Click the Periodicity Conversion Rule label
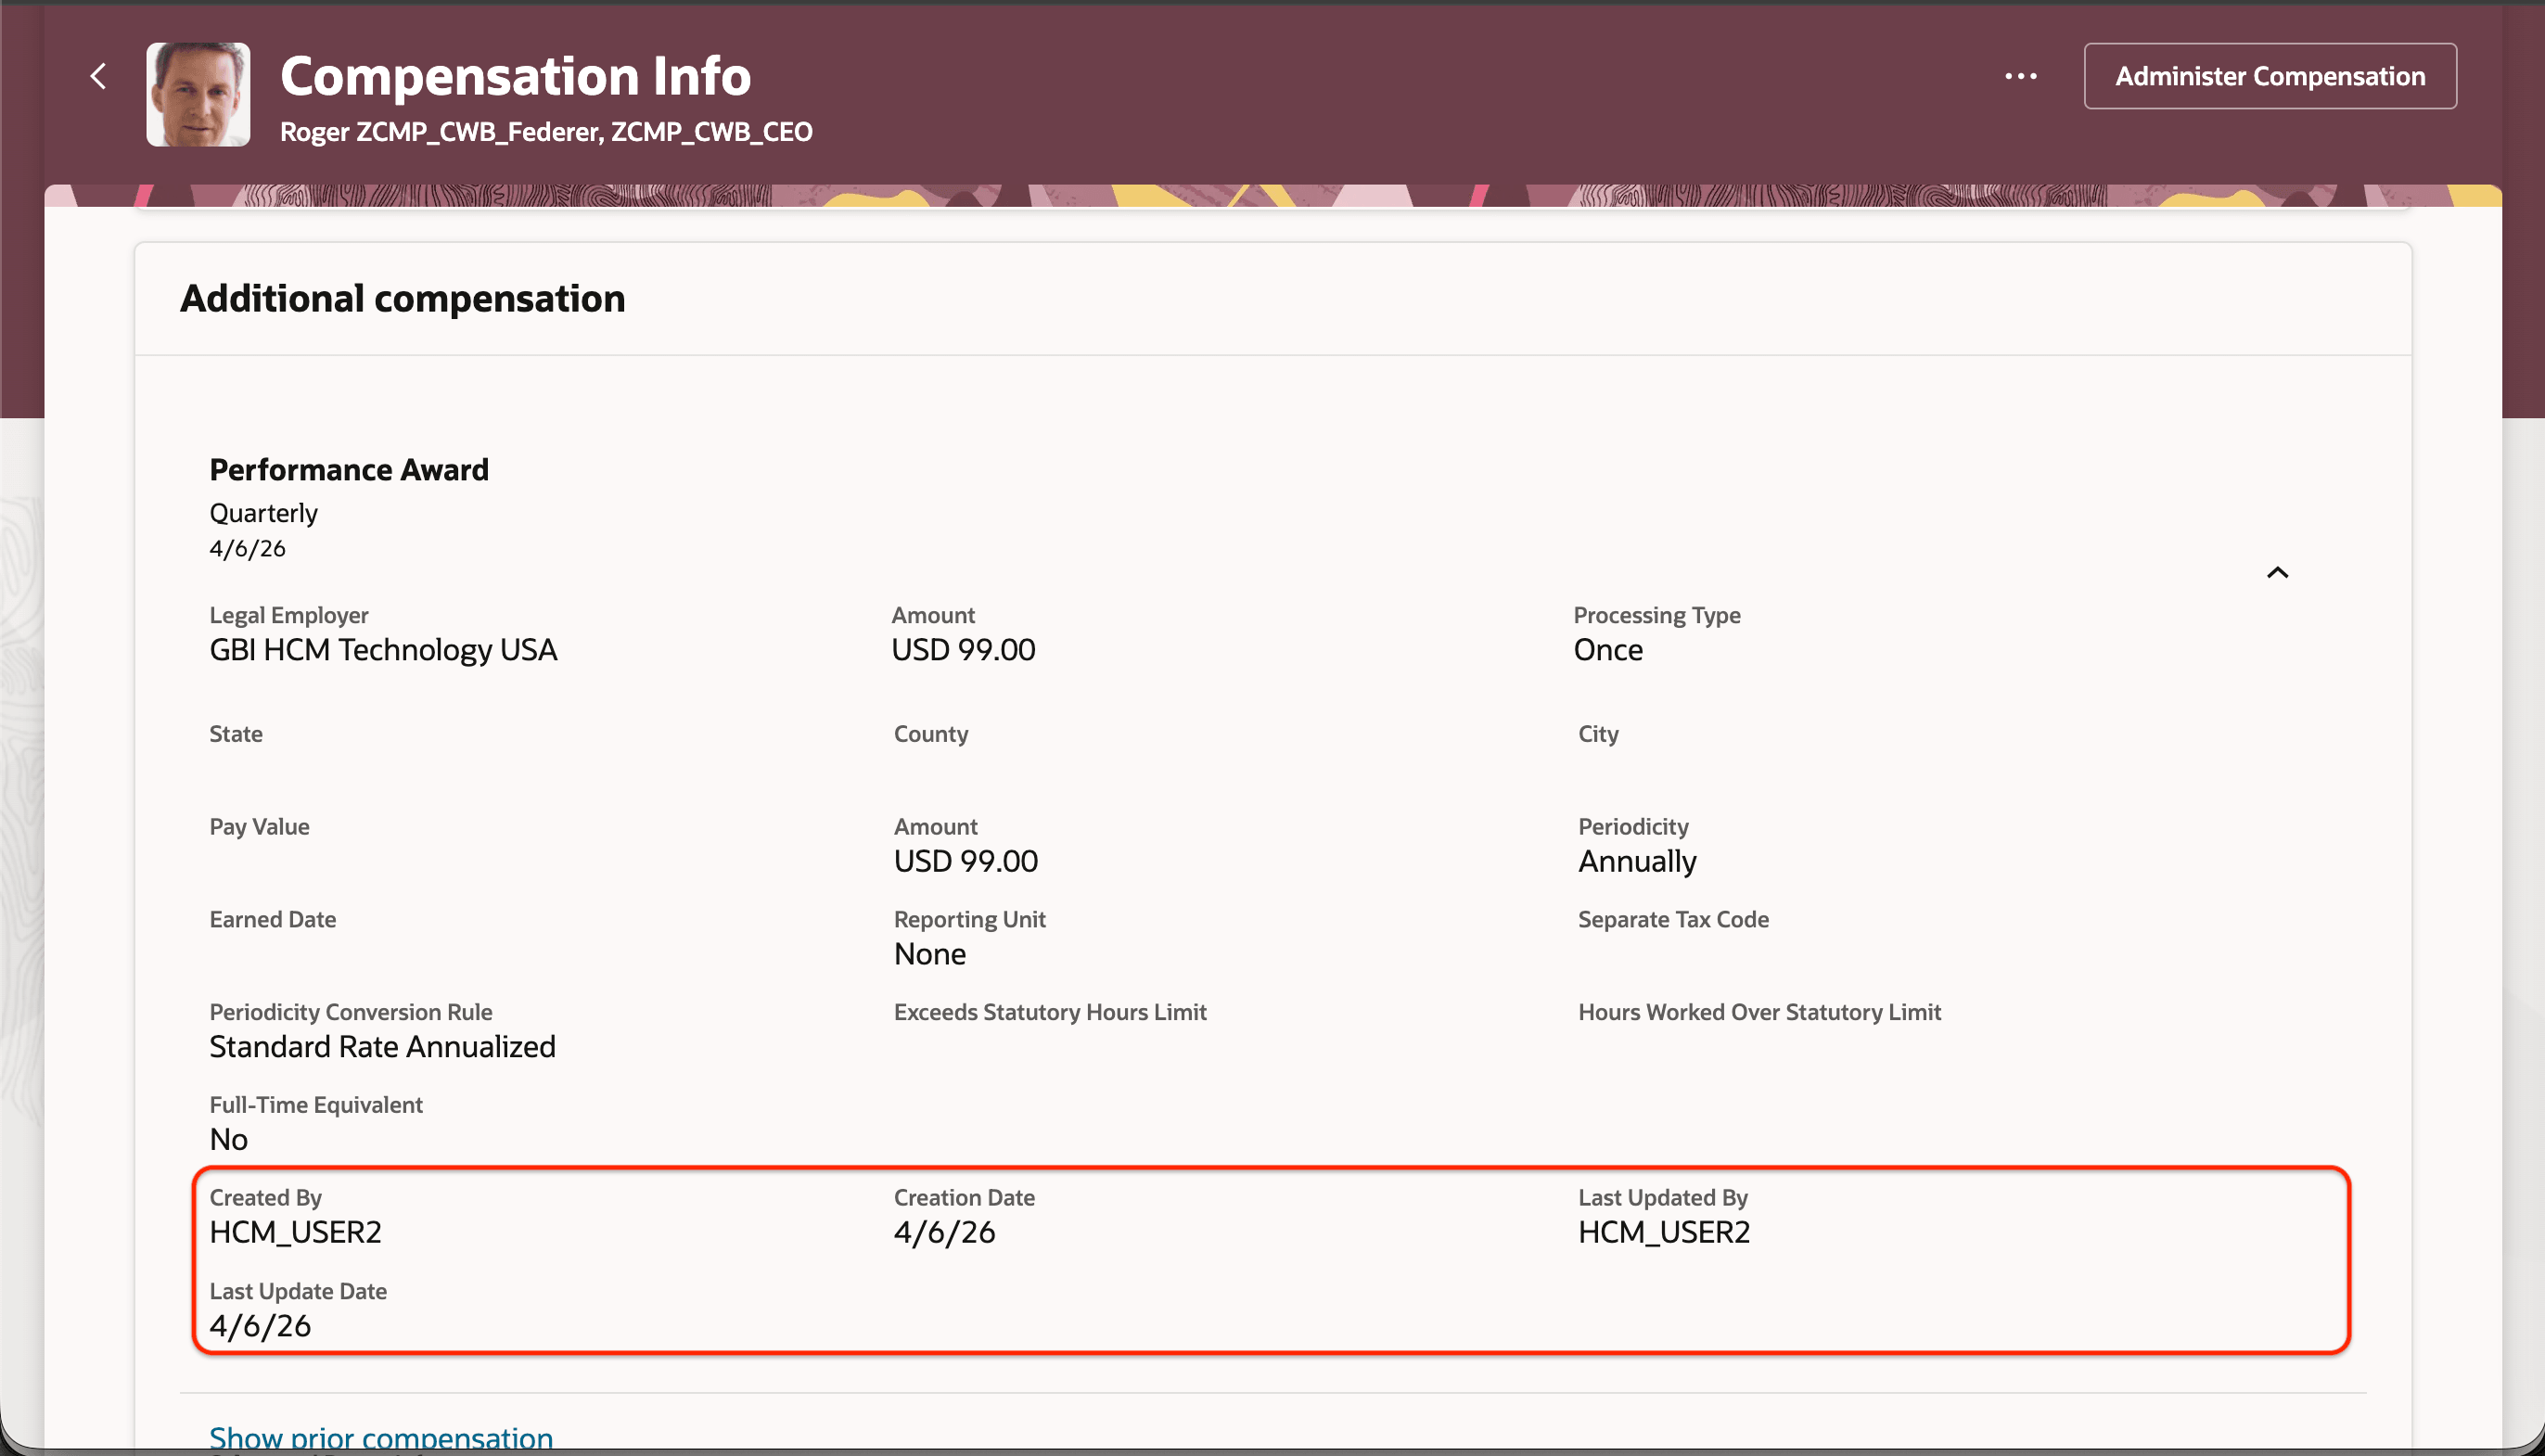The image size is (2545, 1456). (x=350, y=1012)
